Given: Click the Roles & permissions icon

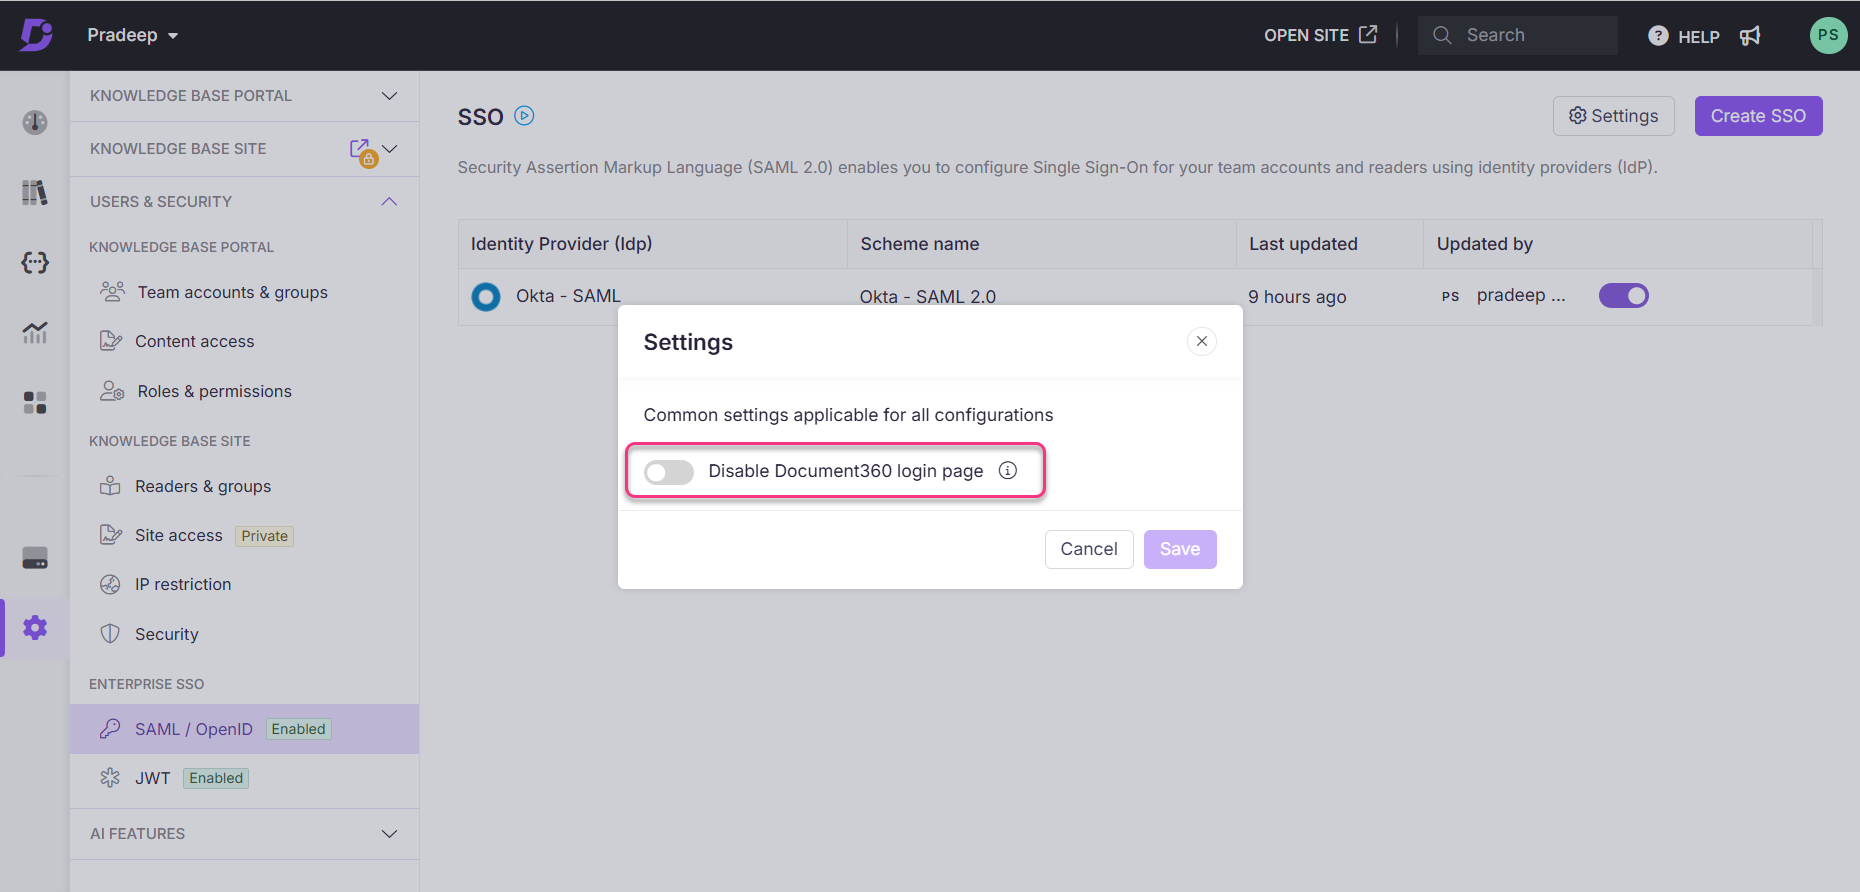Looking at the screenshot, I should 112,391.
